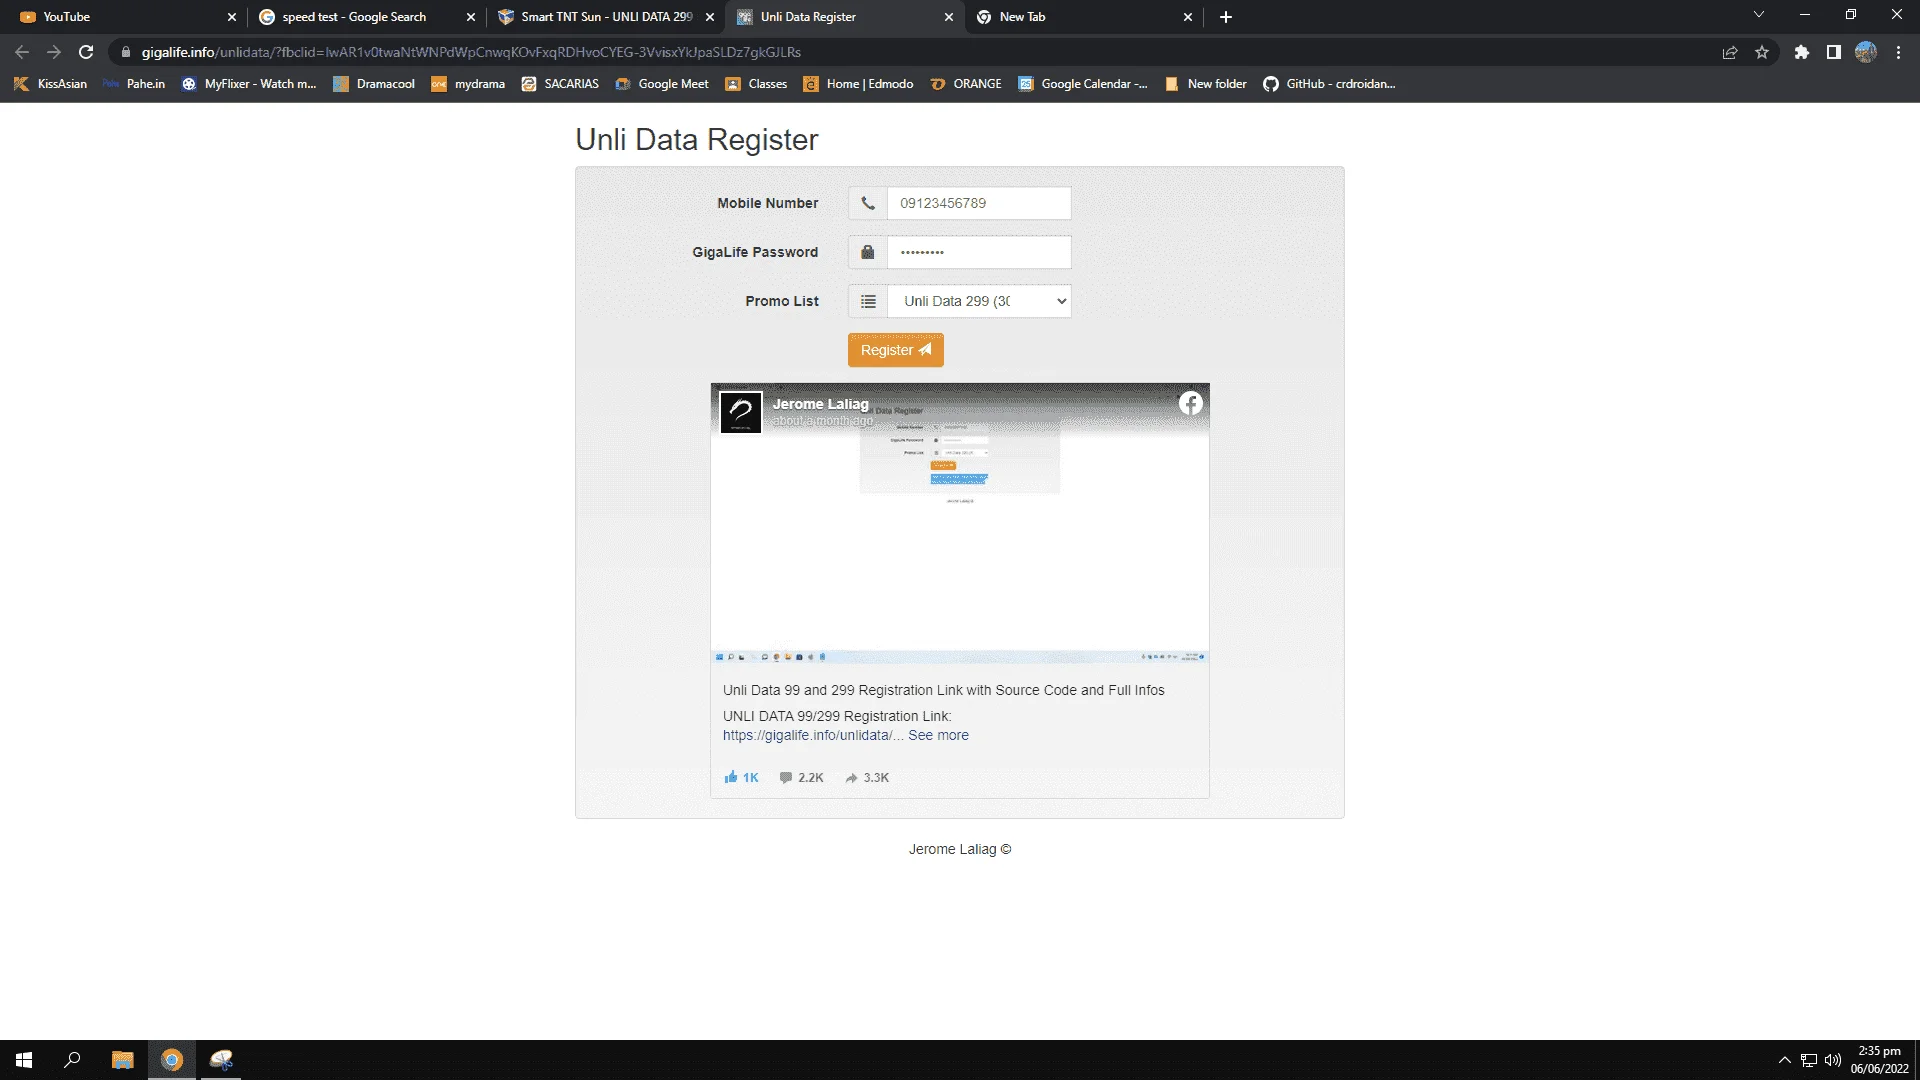Screen dimensions: 1920x1080
Task: Open the Facebook logo on embedded post
Action: click(x=1190, y=403)
